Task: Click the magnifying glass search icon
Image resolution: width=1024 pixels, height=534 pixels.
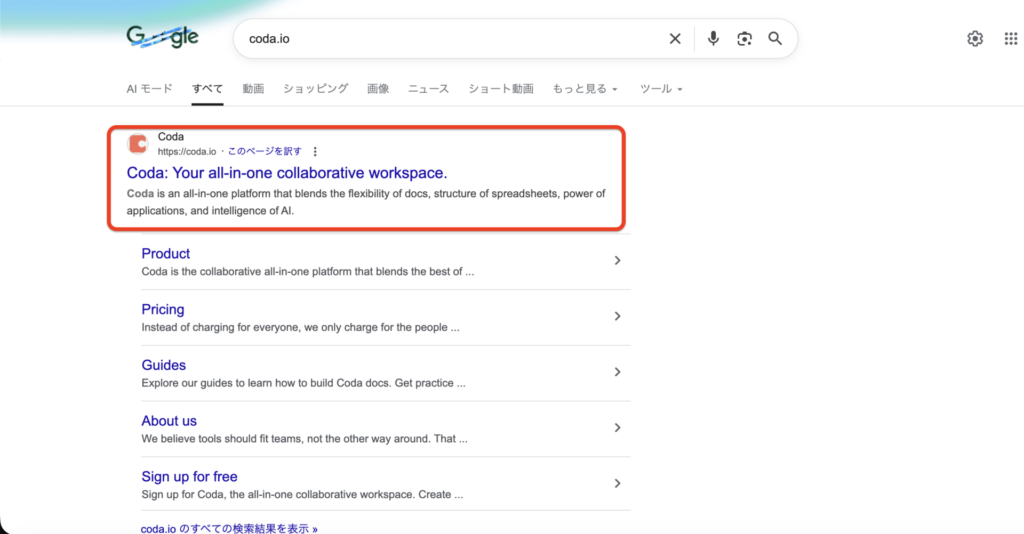Action: point(775,39)
